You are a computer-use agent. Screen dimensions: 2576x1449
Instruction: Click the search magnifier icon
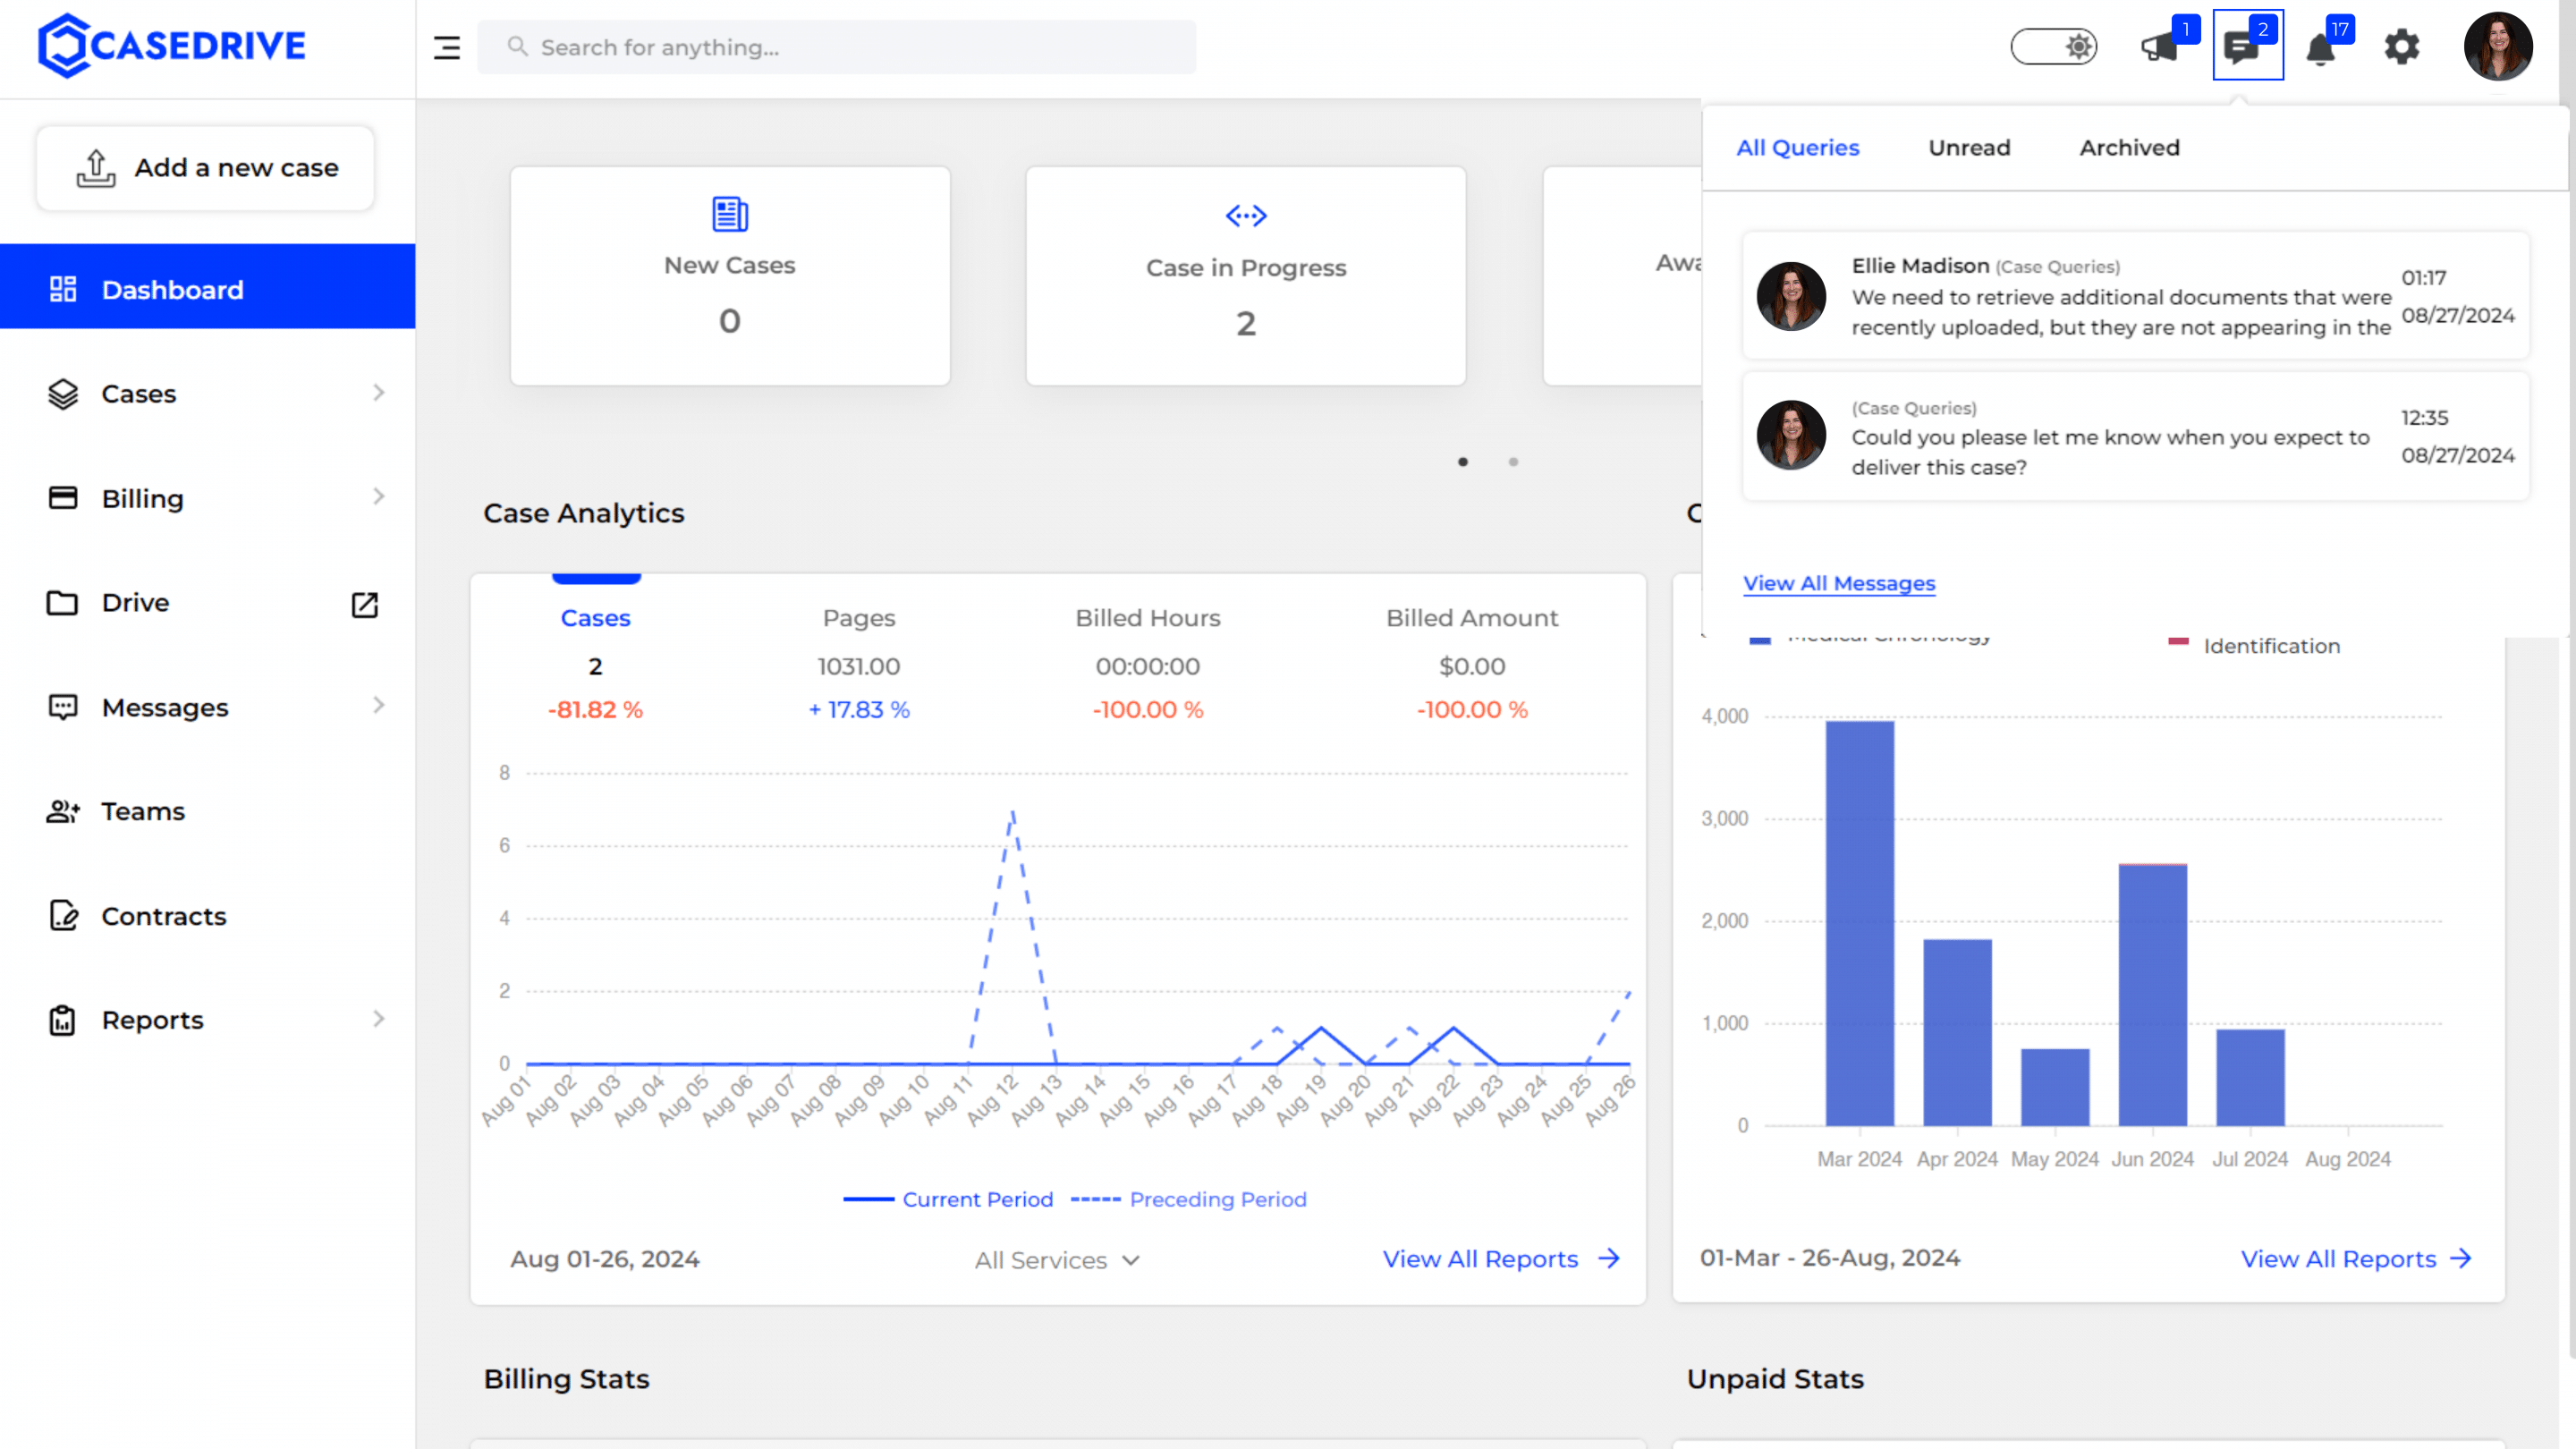[517, 46]
